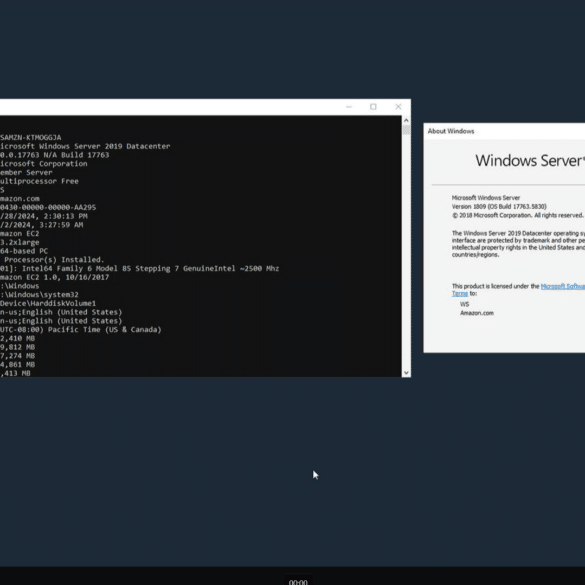Select the 'Device\HarddiskVolume1' line
The height and width of the screenshot is (585, 585).
click(48, 303)
